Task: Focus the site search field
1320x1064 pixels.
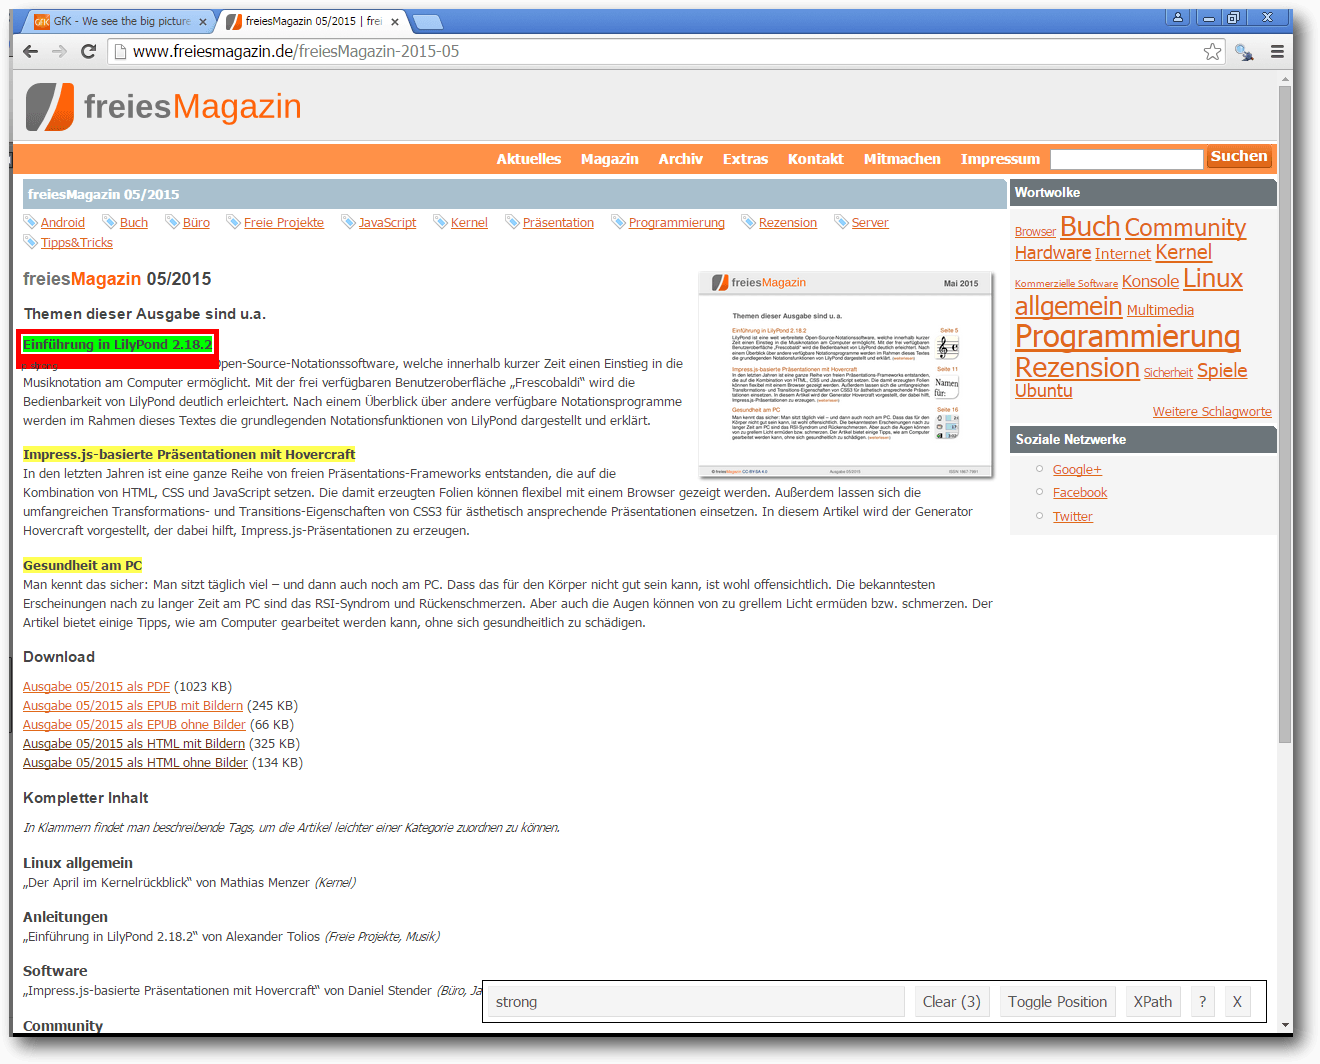Action: [x=1127, y=159]
